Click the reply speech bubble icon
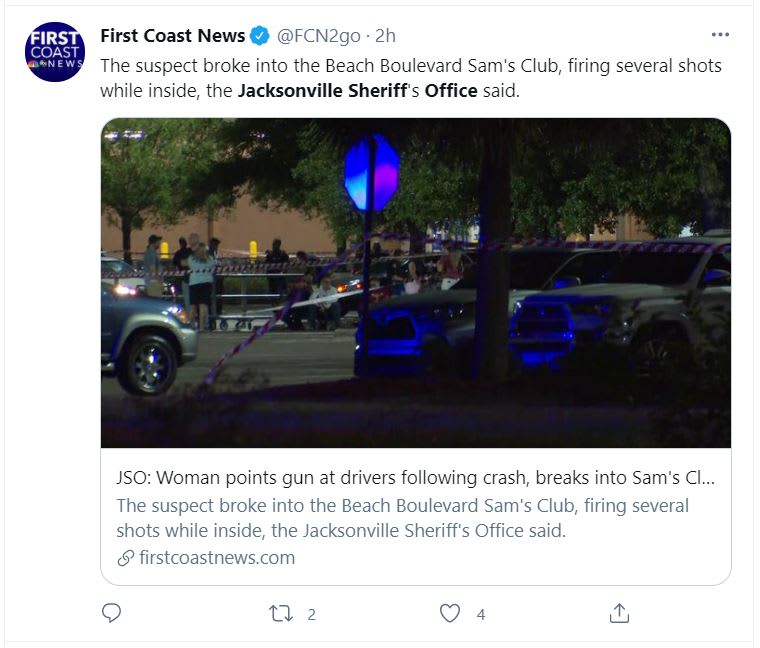This screenshot has width=760, height=648. point(112,613)
